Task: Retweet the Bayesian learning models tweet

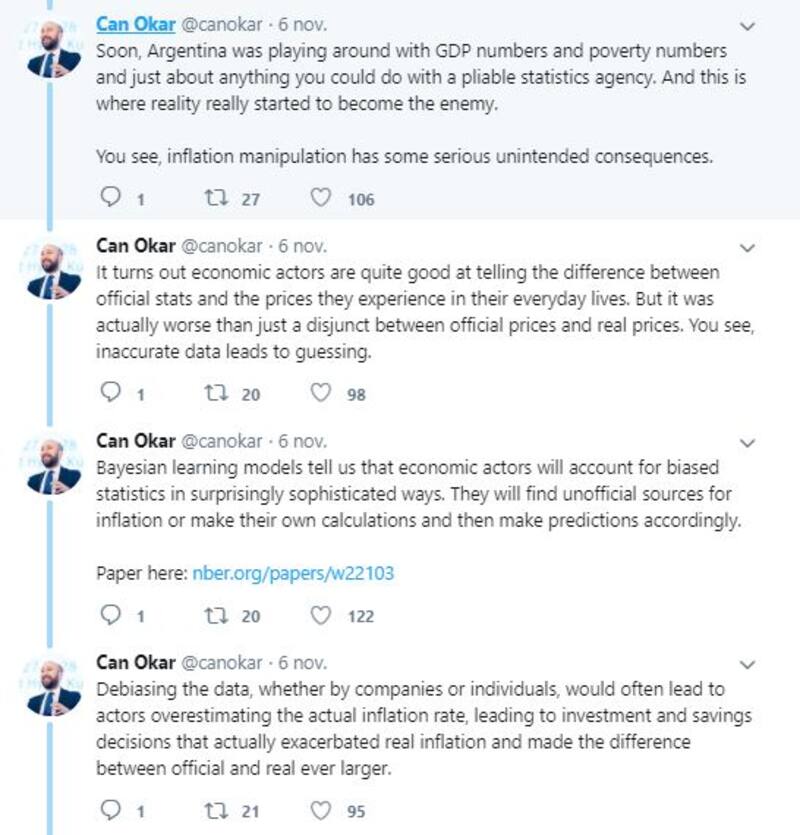Action: click(x=212, y=616)
